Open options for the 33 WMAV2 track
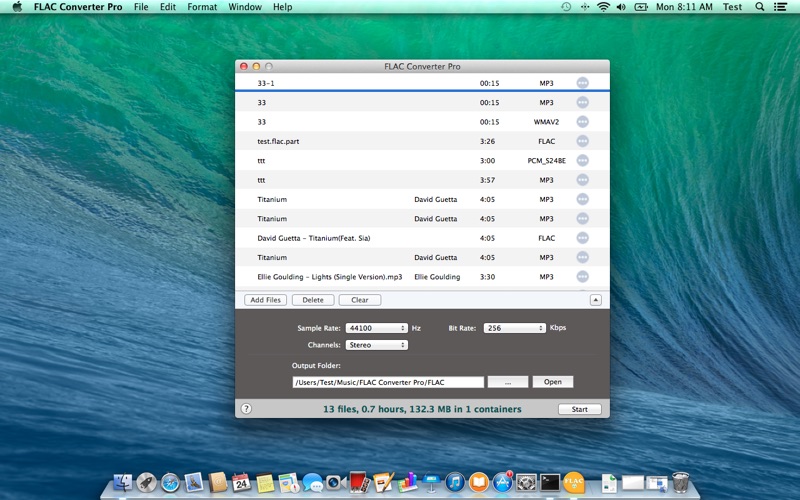 pyautogui.click(x=582, y=121)
